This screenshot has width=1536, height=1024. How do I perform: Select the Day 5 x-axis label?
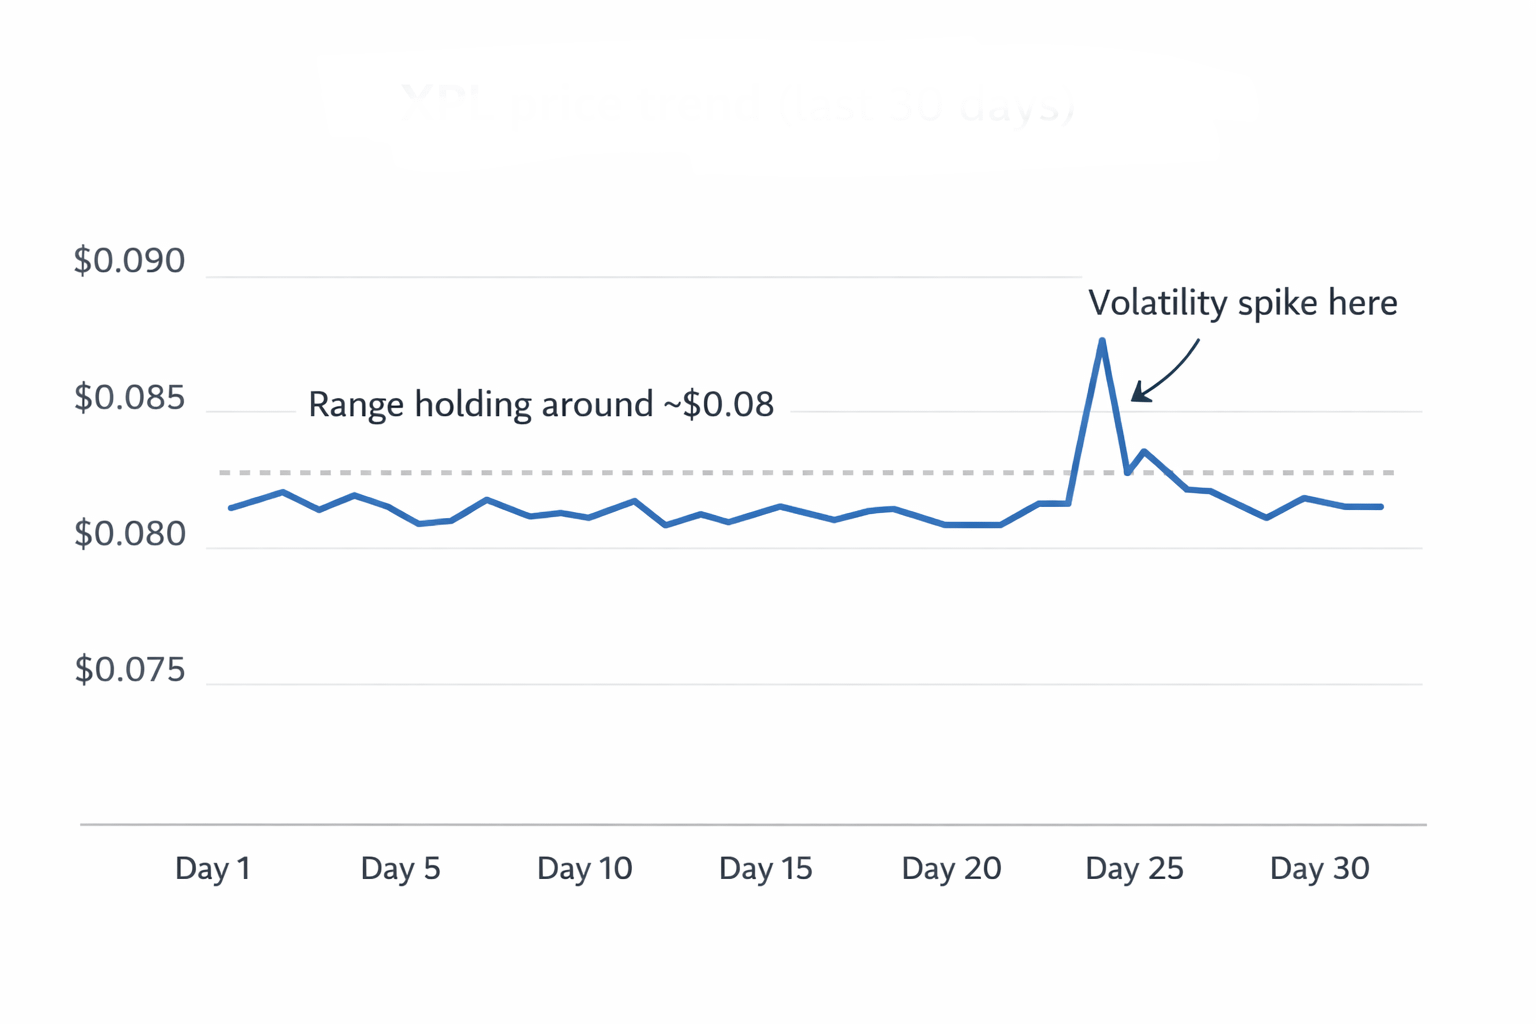click(400, 868)
